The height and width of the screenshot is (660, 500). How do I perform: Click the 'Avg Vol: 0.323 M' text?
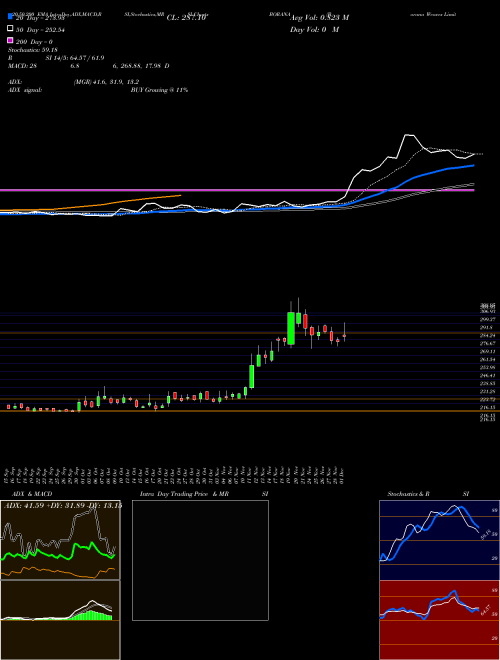(319, 18)
